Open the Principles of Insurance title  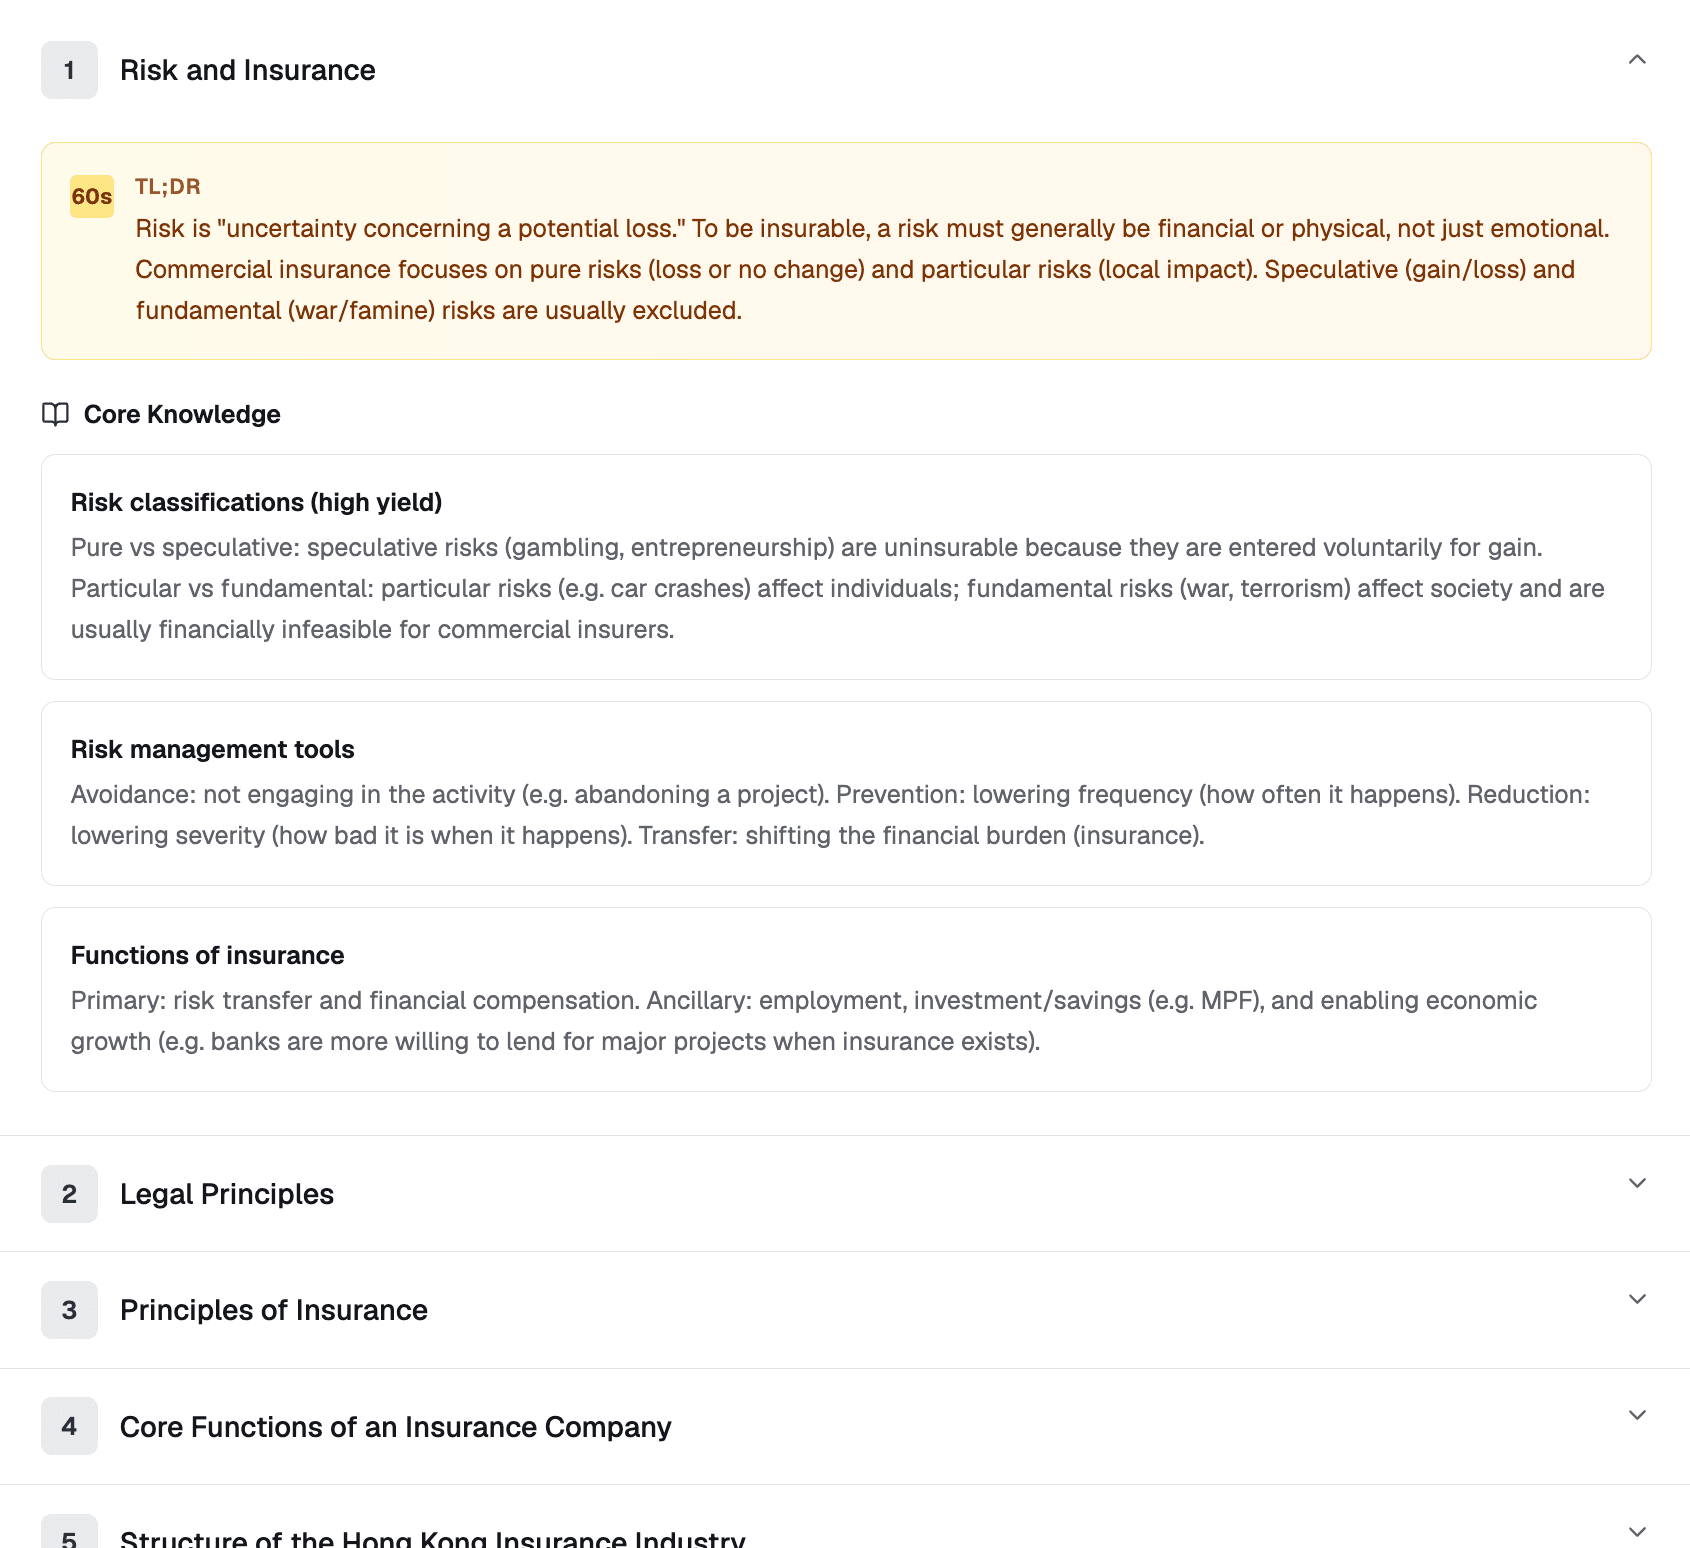pyautogui.click(x=274, y=1310)
